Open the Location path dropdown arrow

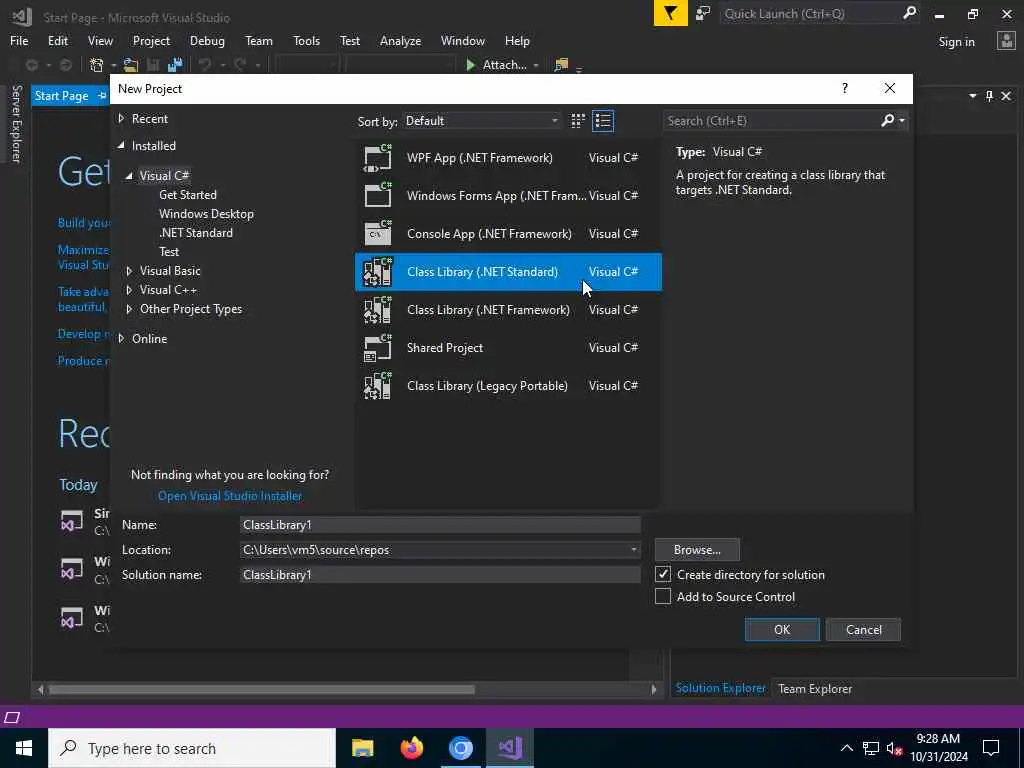(x=633, y=549)
